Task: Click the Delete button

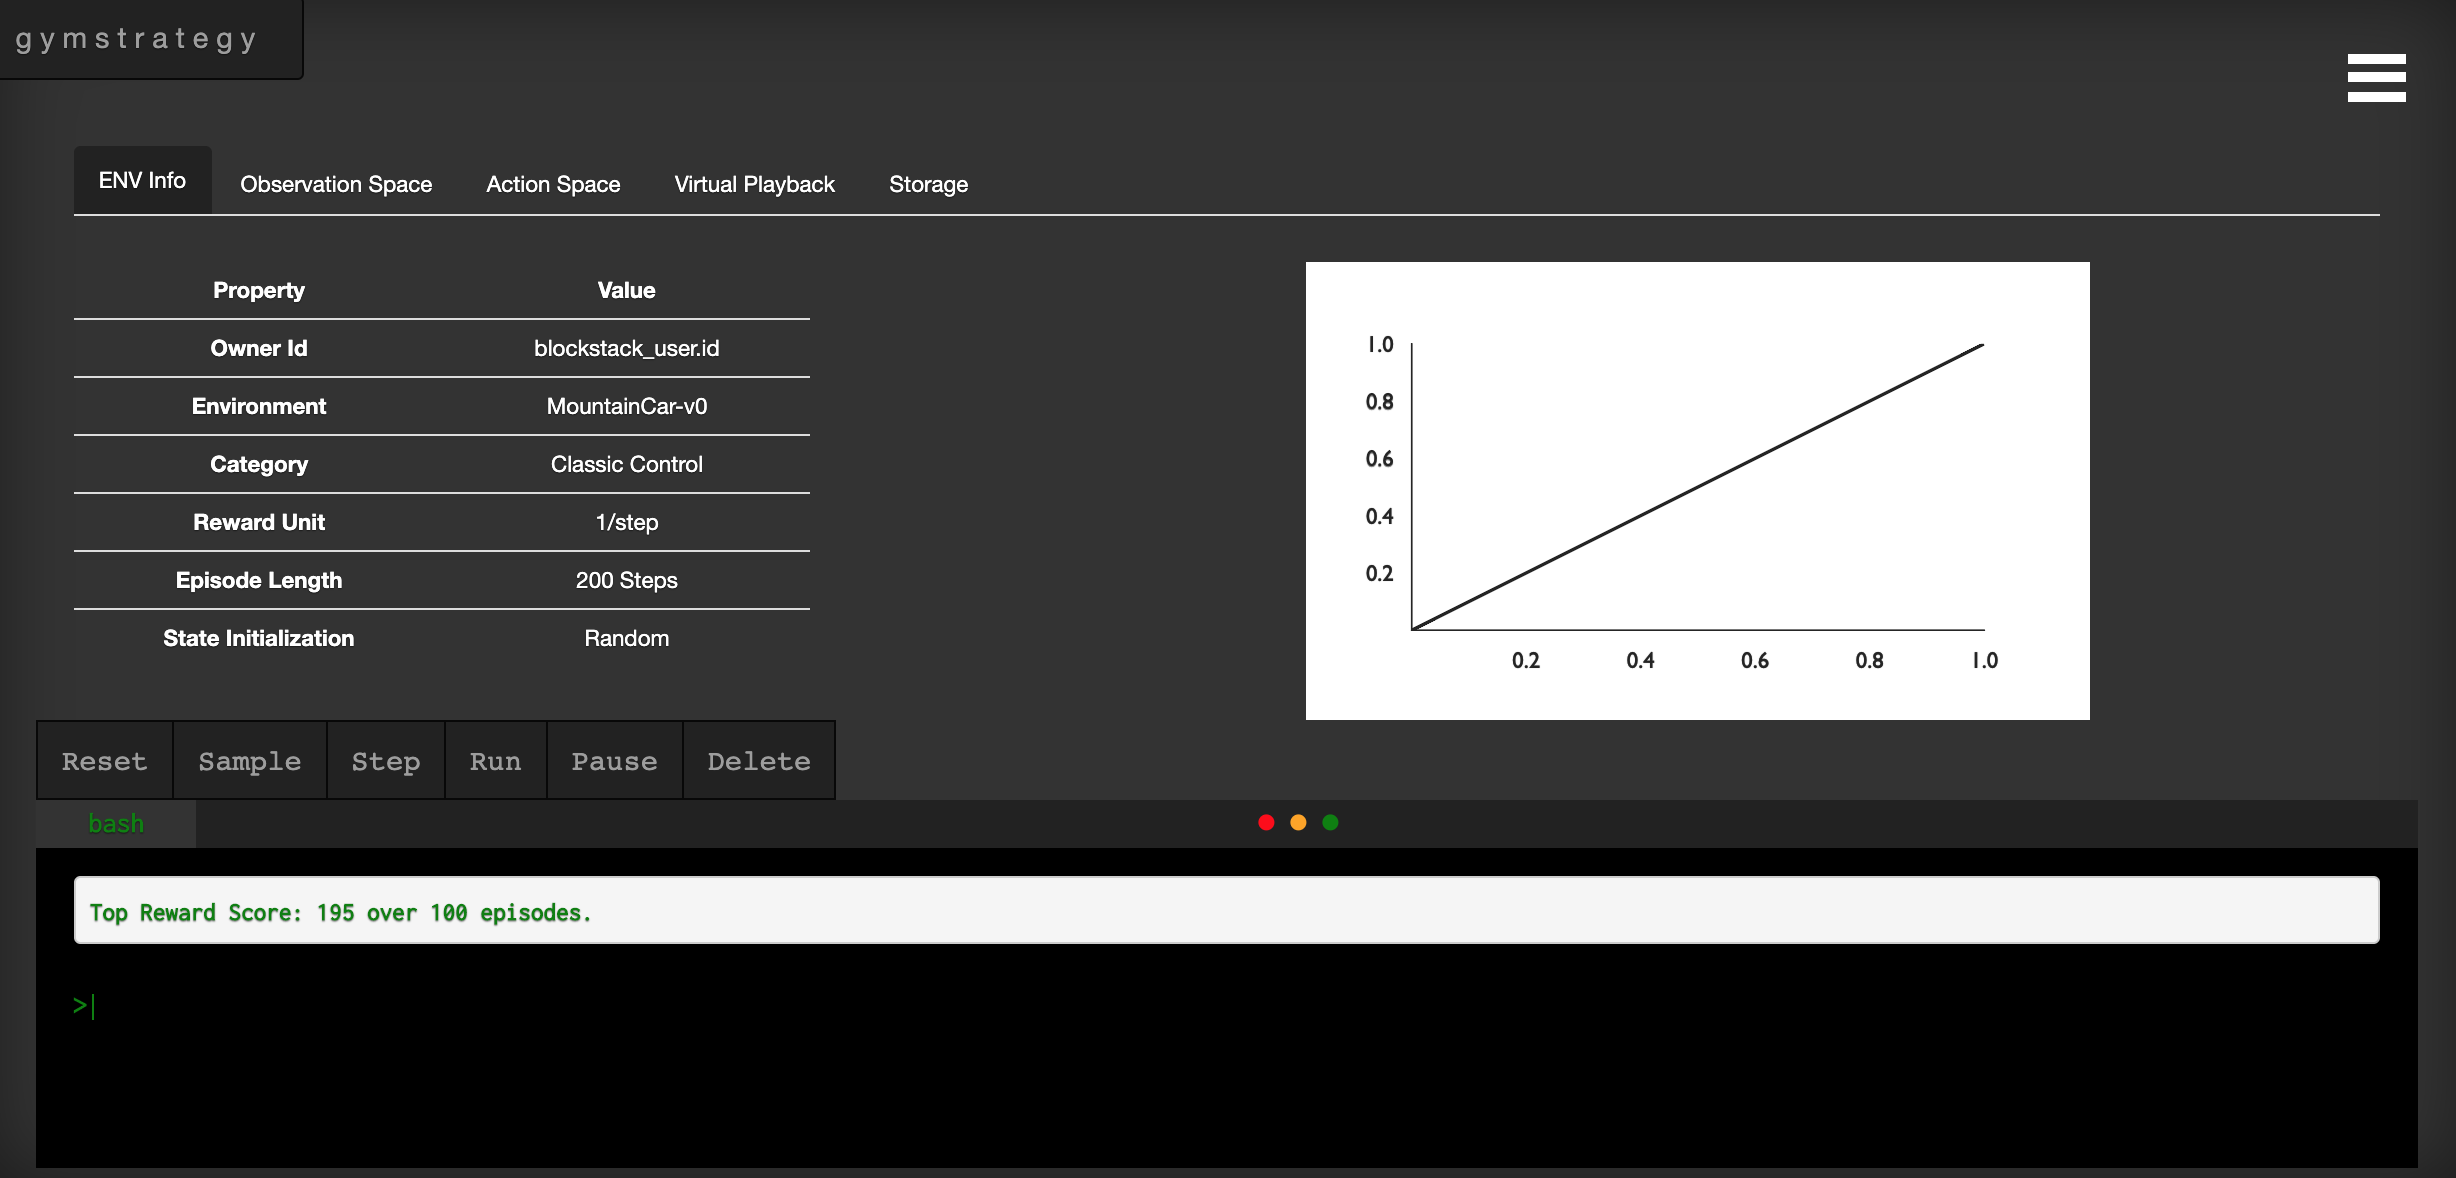Action: [758, 761]
